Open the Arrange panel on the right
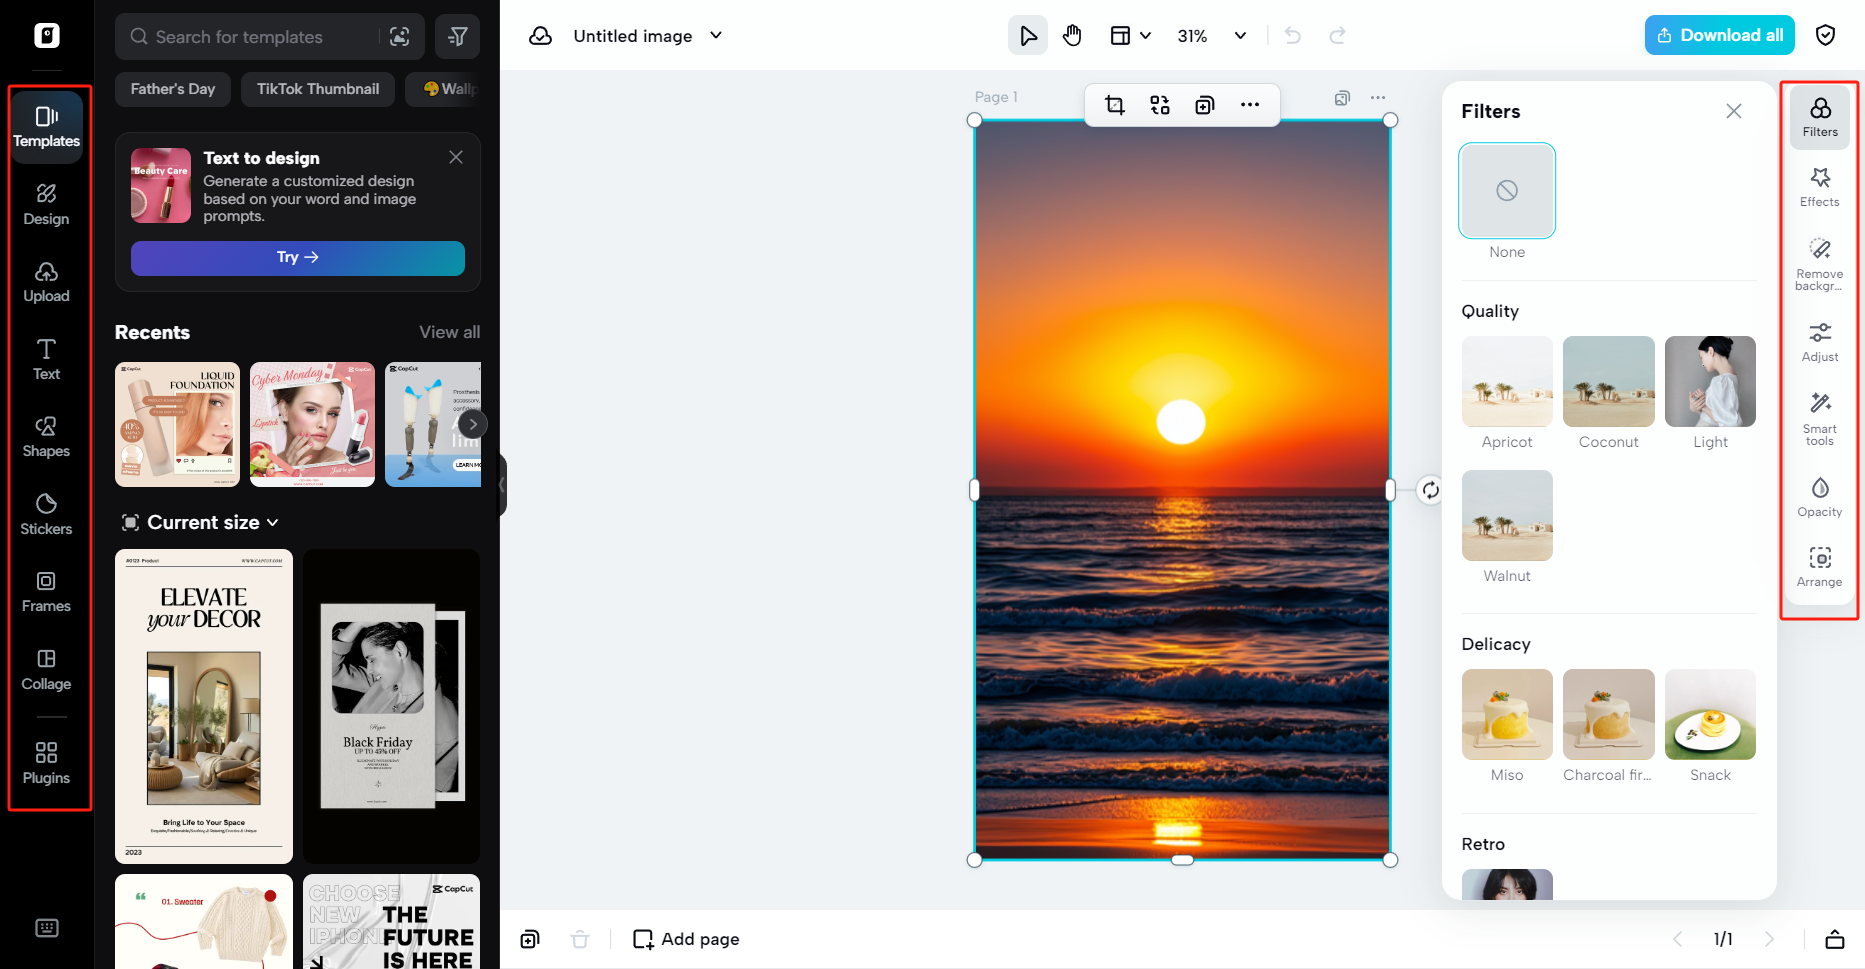Viewport: 1865px width, 969px height. (1819, 566)
